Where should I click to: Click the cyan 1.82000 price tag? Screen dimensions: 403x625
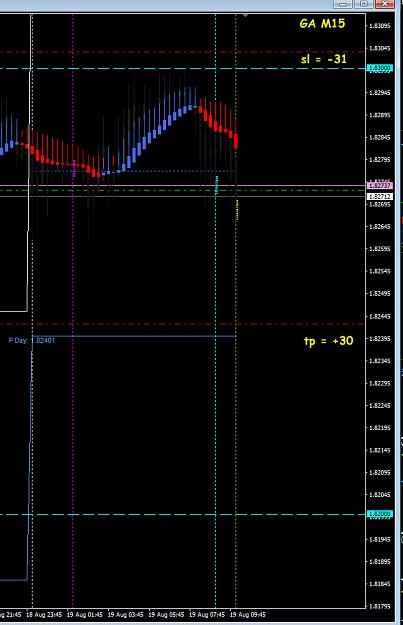tap(379, 514)
